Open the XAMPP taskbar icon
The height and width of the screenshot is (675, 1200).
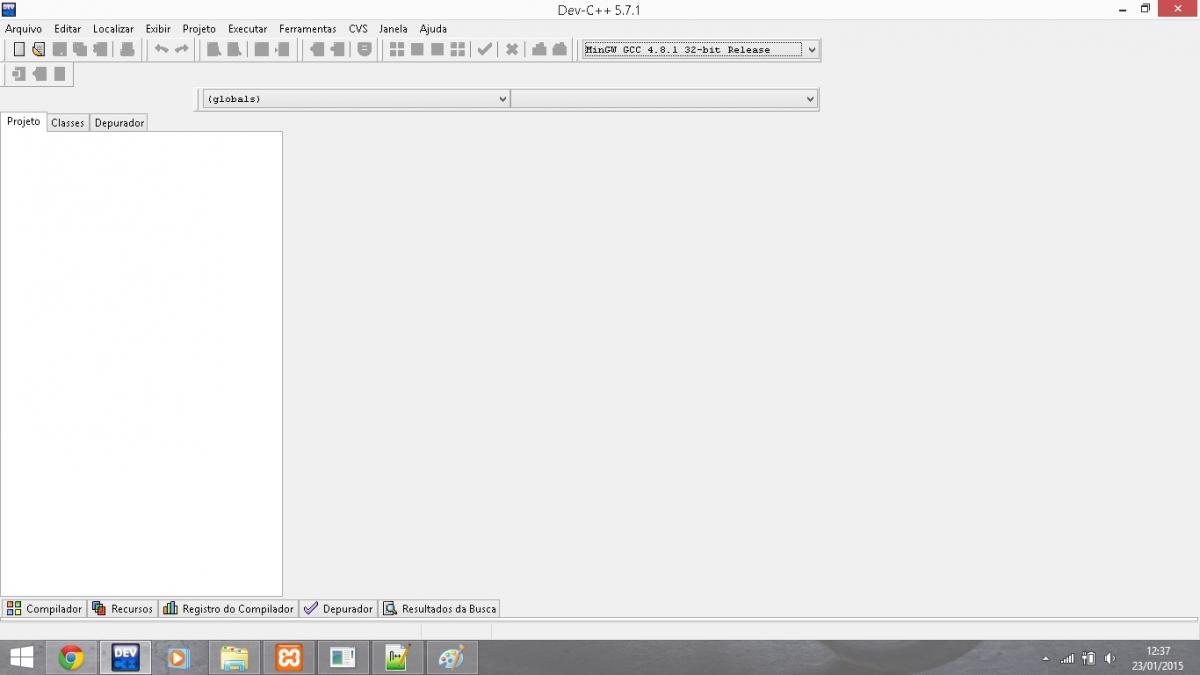[288, 658]
